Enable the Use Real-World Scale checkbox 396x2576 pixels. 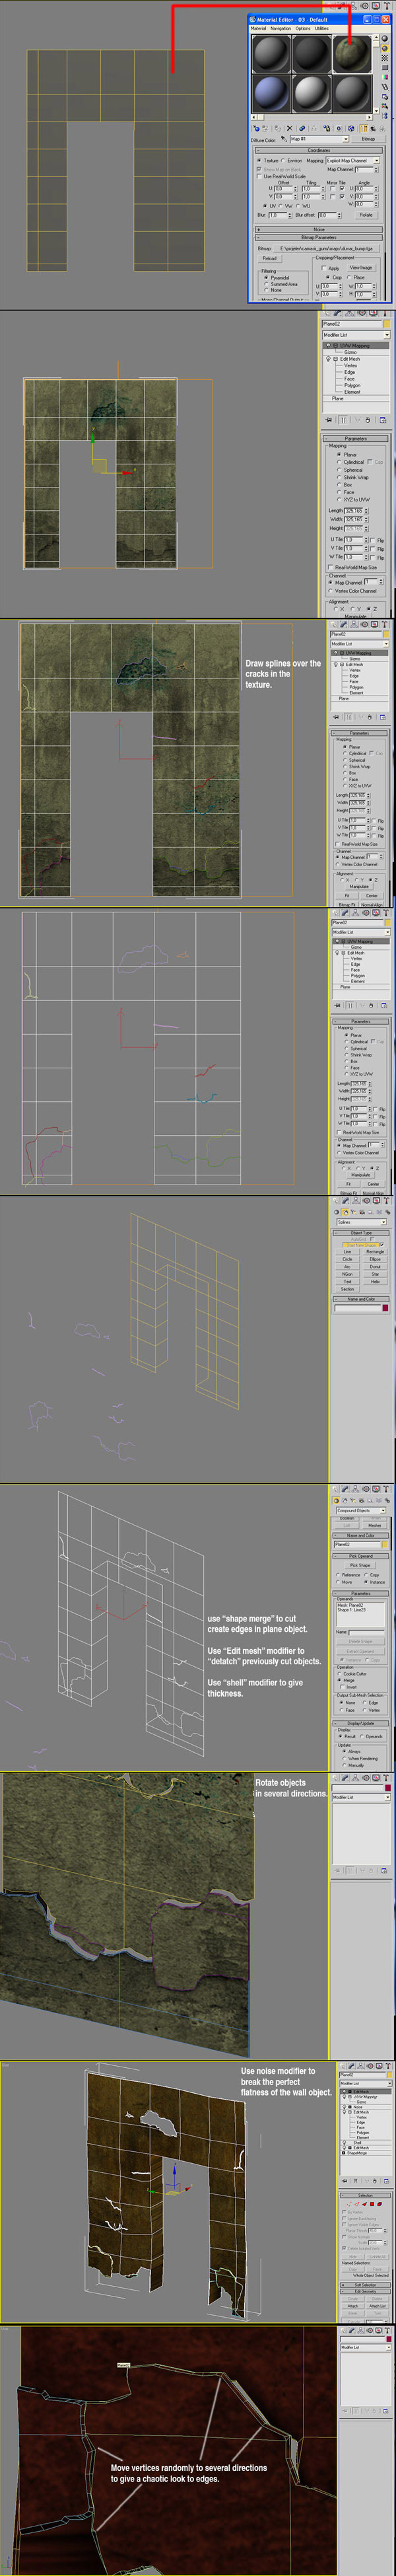point(260,176)
